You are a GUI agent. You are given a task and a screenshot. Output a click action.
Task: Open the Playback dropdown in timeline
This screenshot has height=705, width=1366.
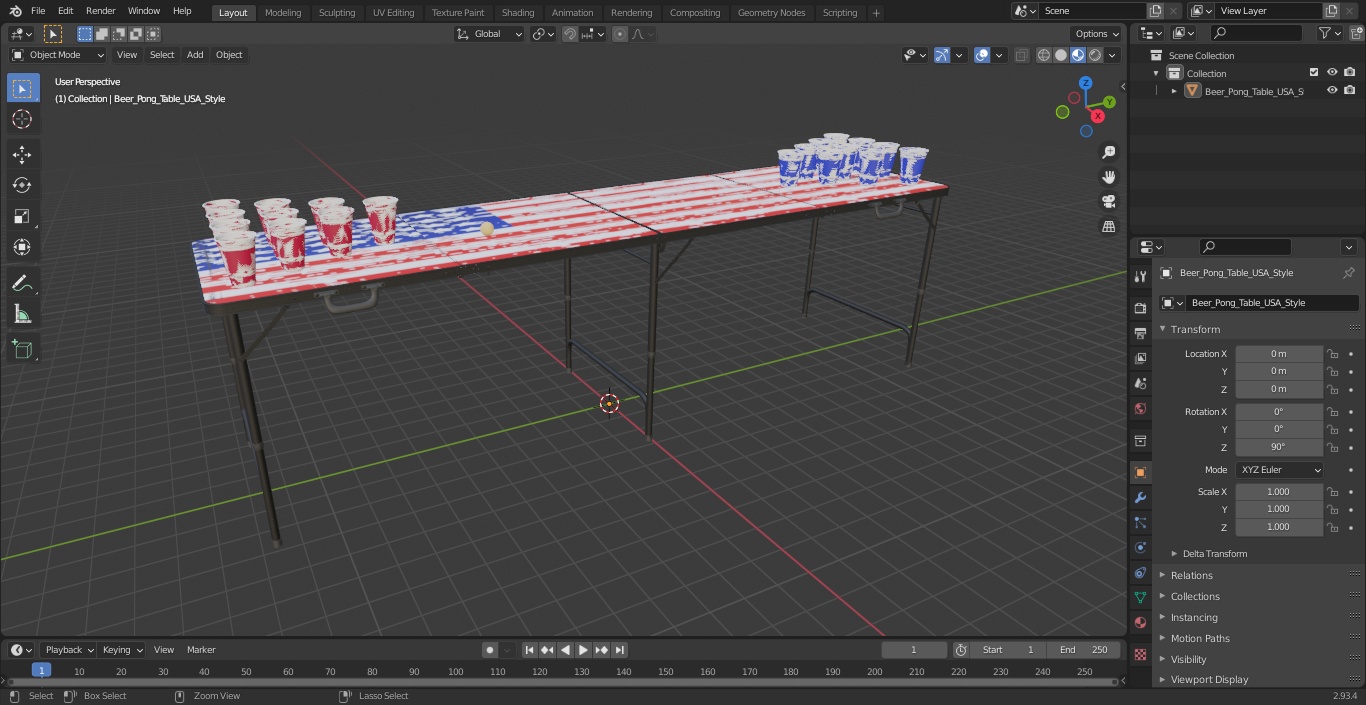[68, 650]
